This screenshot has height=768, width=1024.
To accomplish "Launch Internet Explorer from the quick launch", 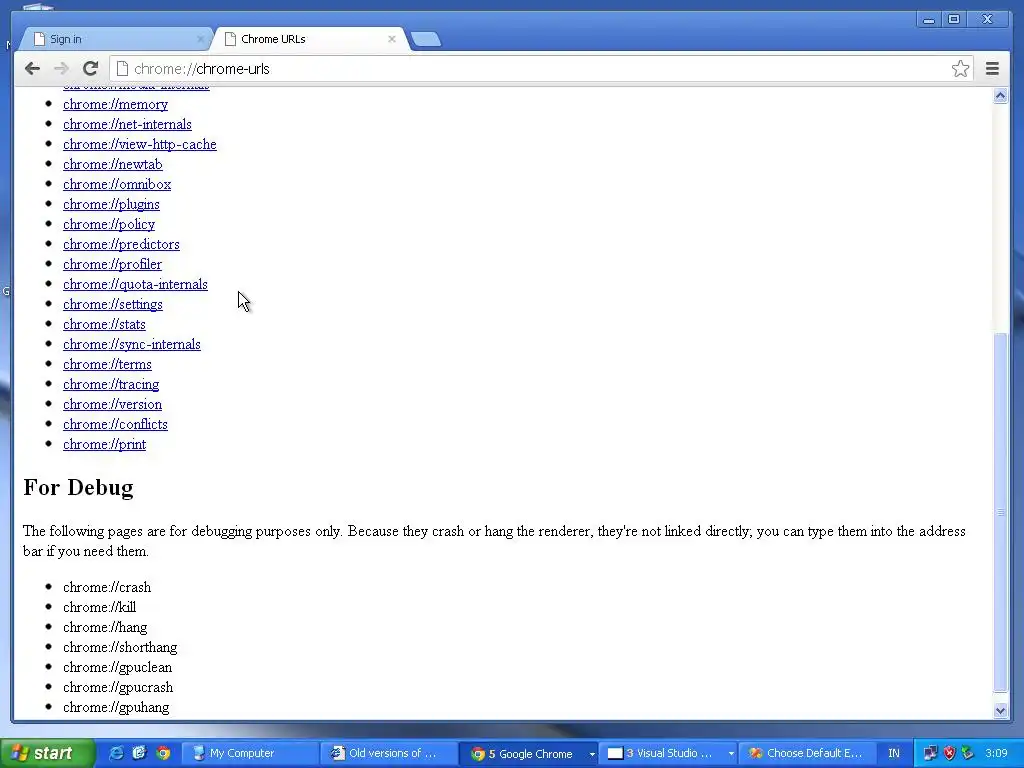I will pyautogui.click(x=116, y=753).
